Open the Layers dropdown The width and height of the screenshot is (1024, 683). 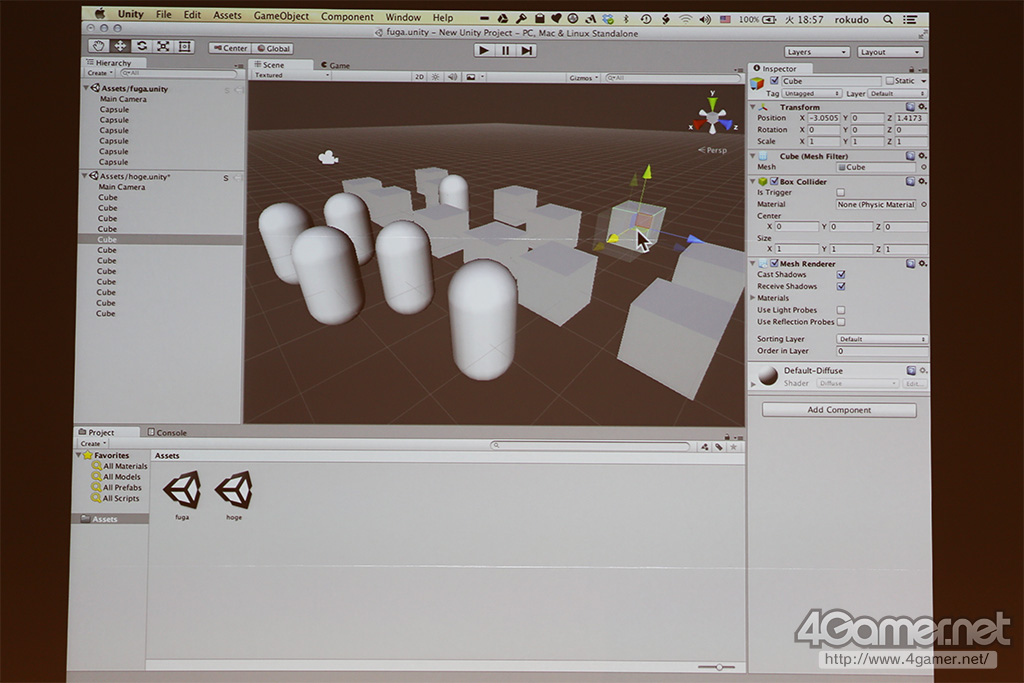817,52
